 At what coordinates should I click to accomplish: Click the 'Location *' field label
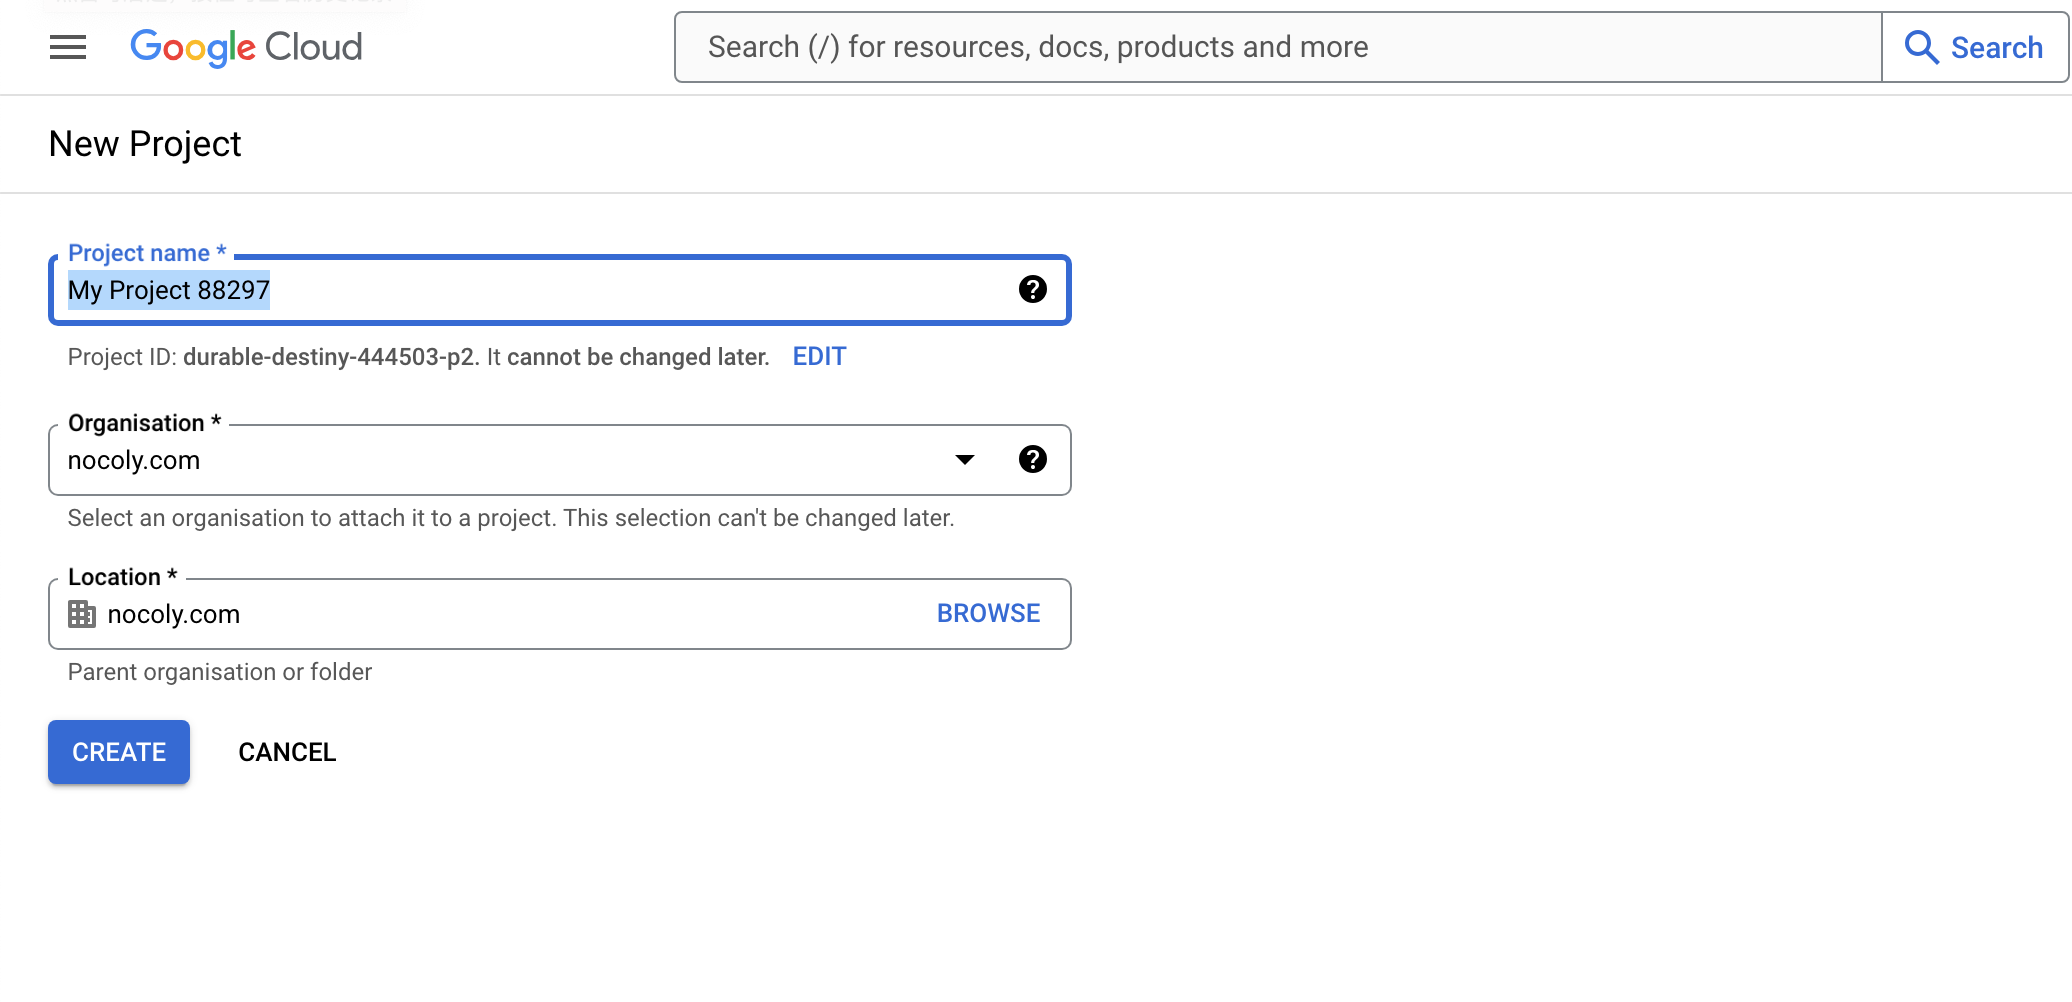point(122,577)
